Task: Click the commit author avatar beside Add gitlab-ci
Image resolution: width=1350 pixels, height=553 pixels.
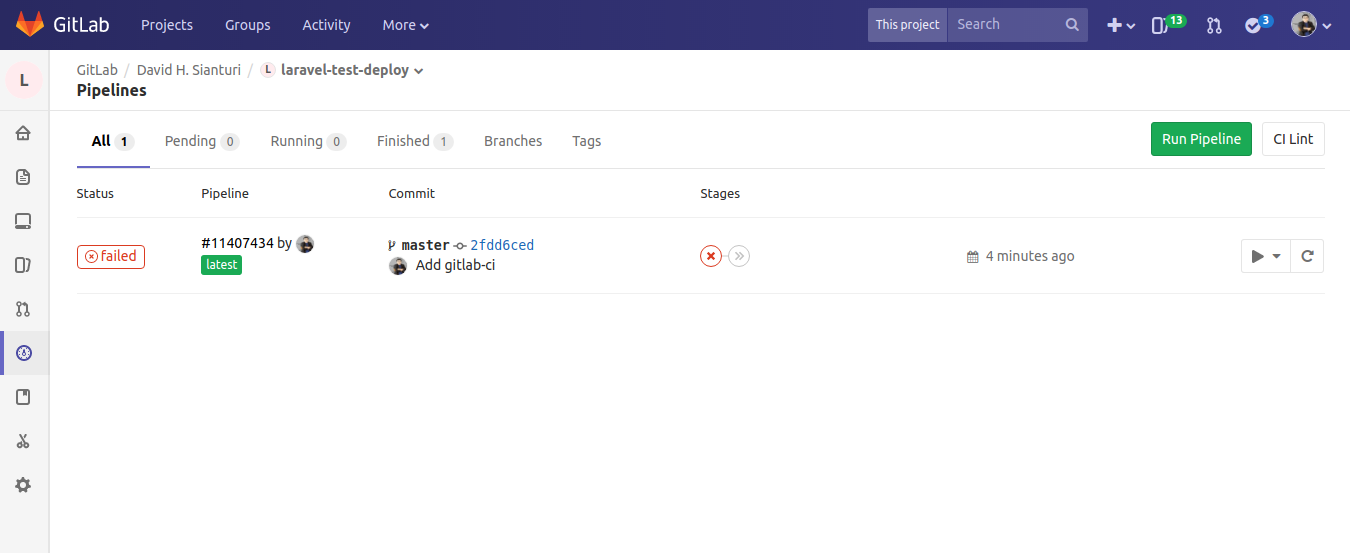Action: tap(398, 265)
